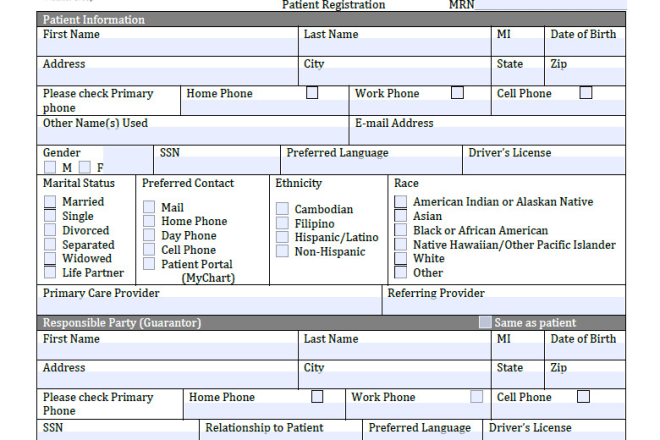Click Referring Provider field
Viewport: 660px width, 440px height.
[504, 306]
